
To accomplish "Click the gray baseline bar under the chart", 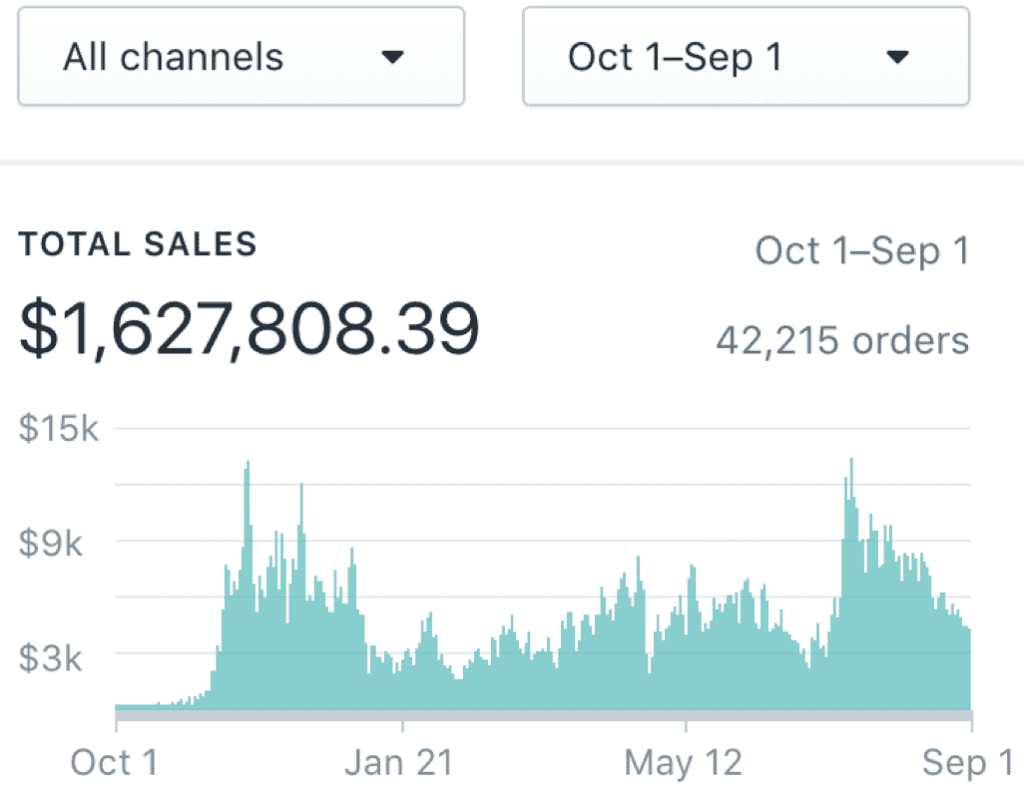I will (544, 716).
